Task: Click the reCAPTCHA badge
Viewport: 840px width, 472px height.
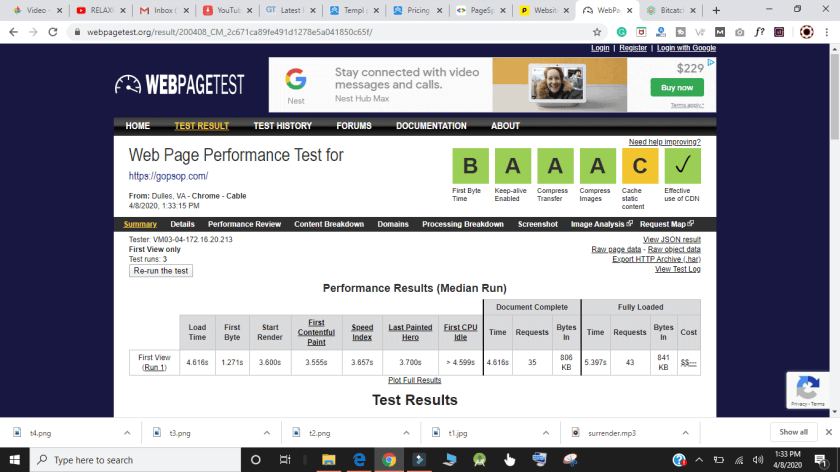Action: 808,390
